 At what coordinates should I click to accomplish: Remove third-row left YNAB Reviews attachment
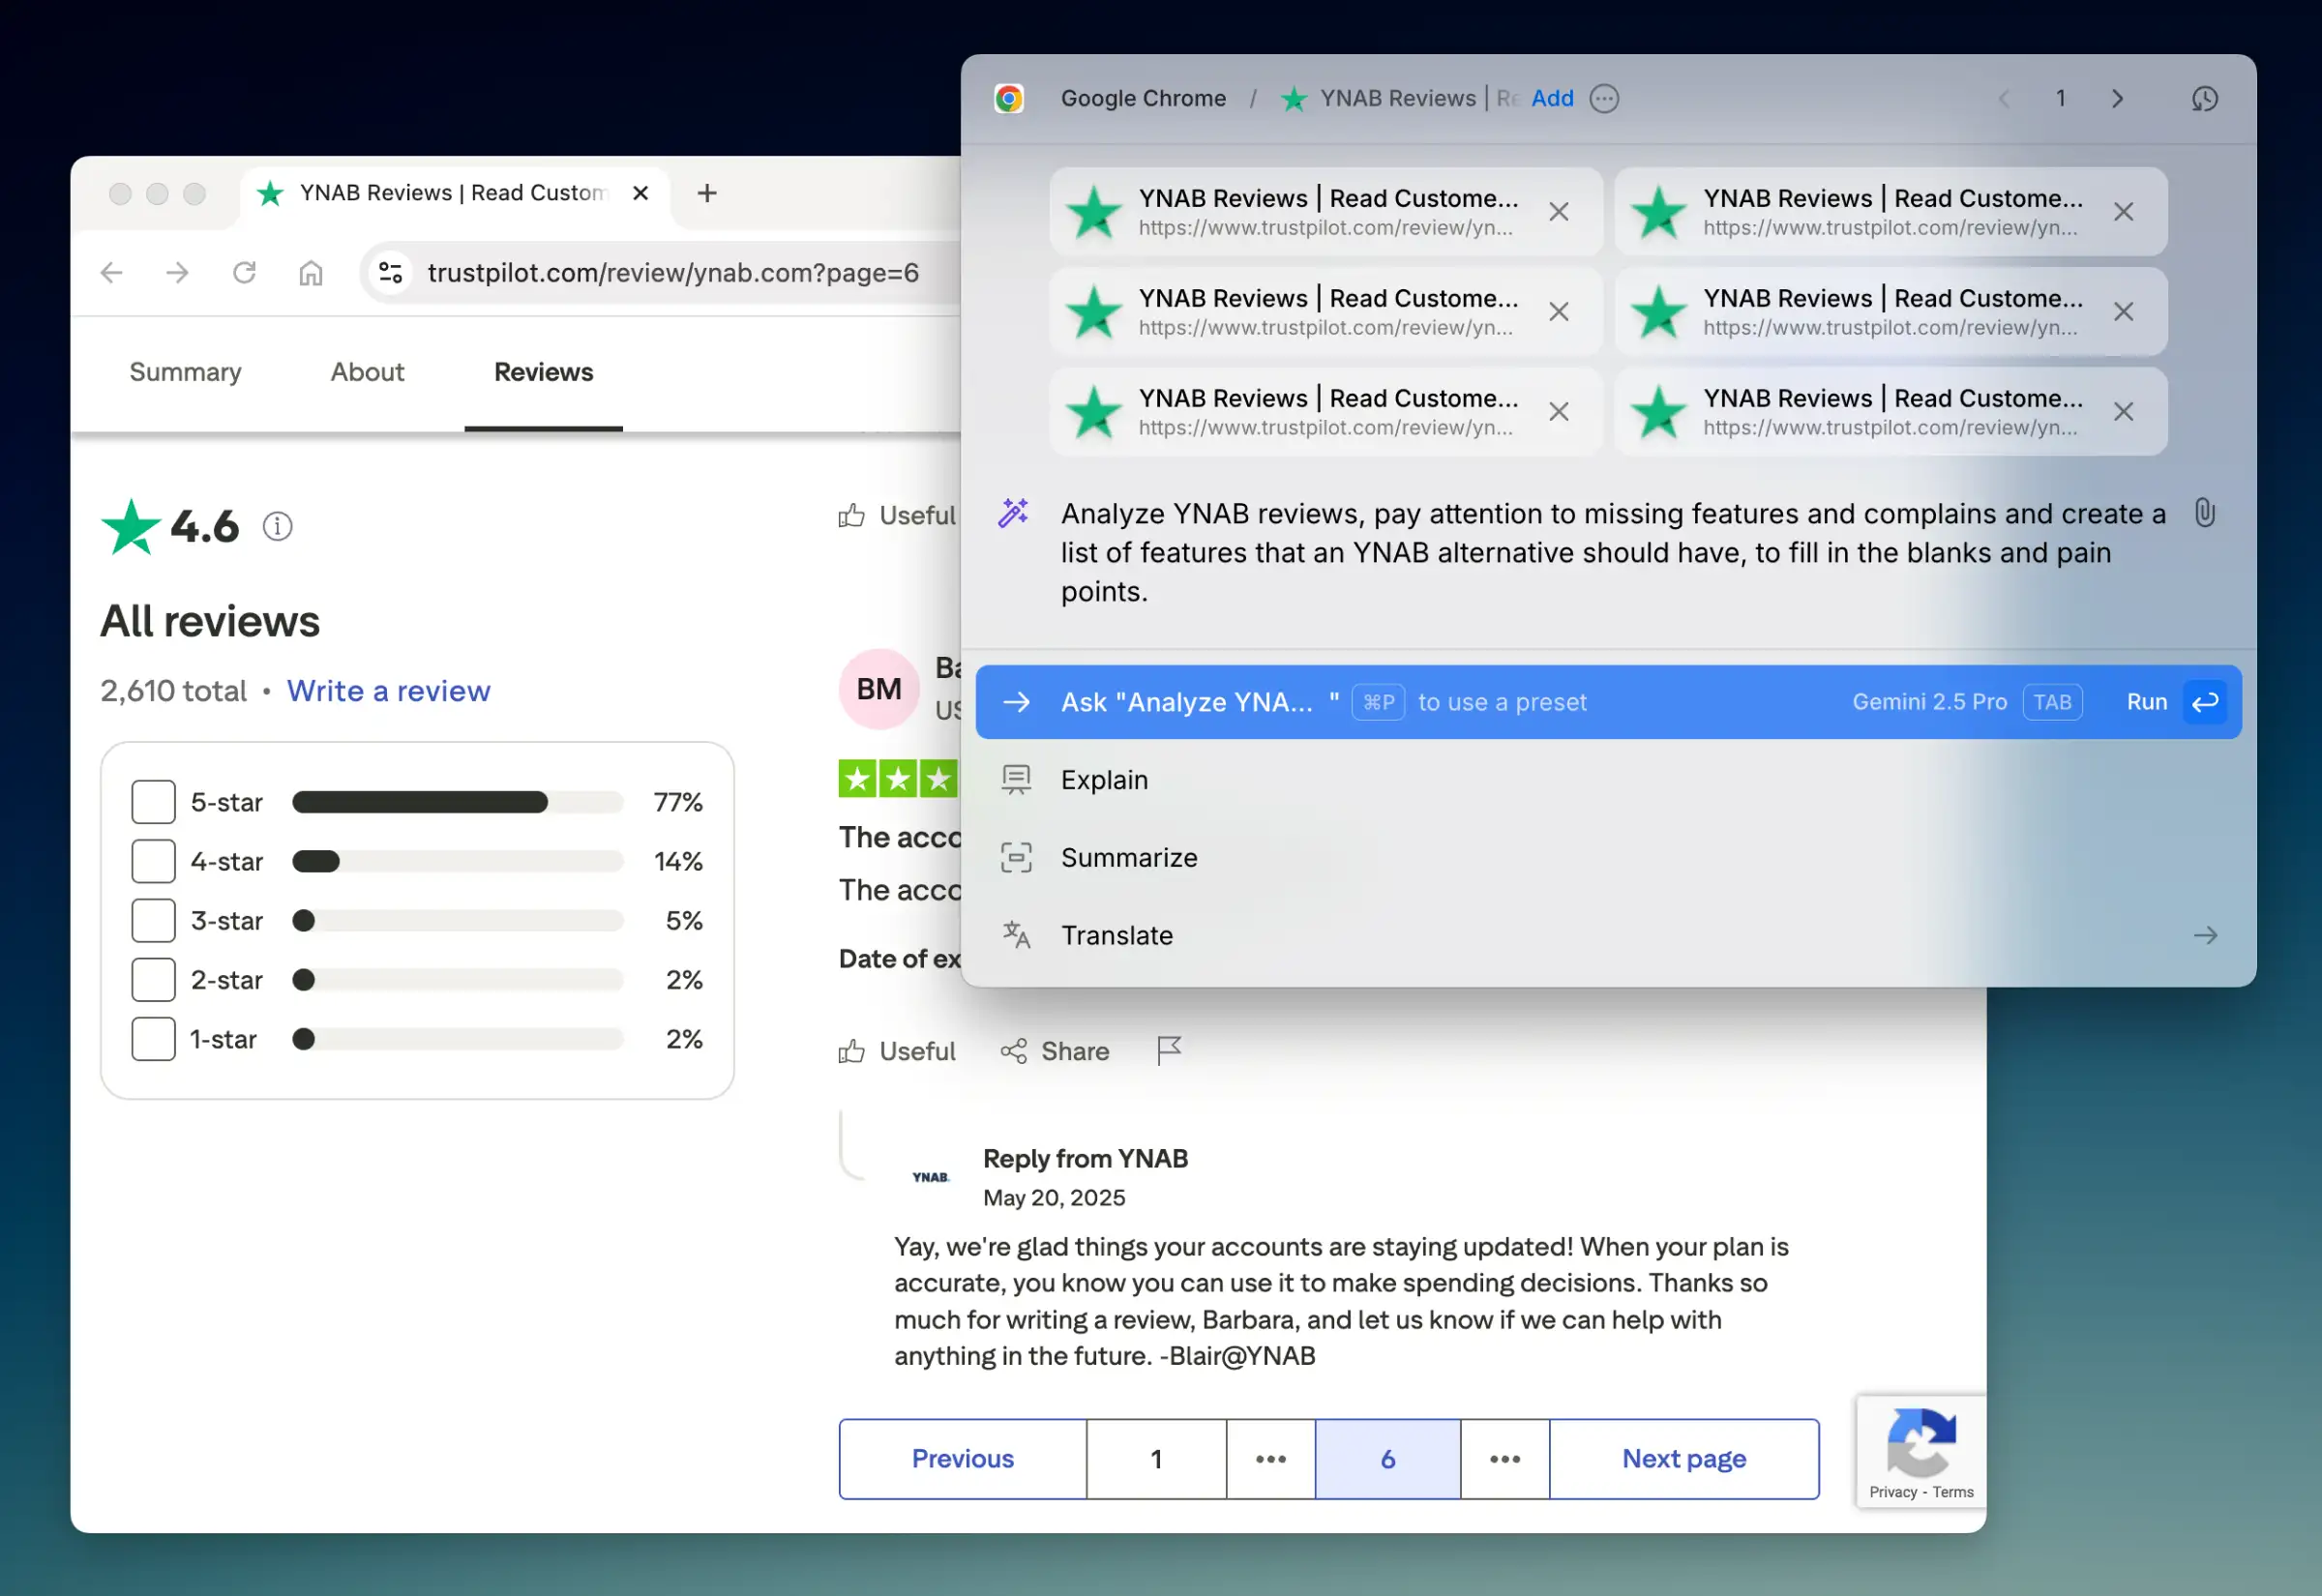1558,412
